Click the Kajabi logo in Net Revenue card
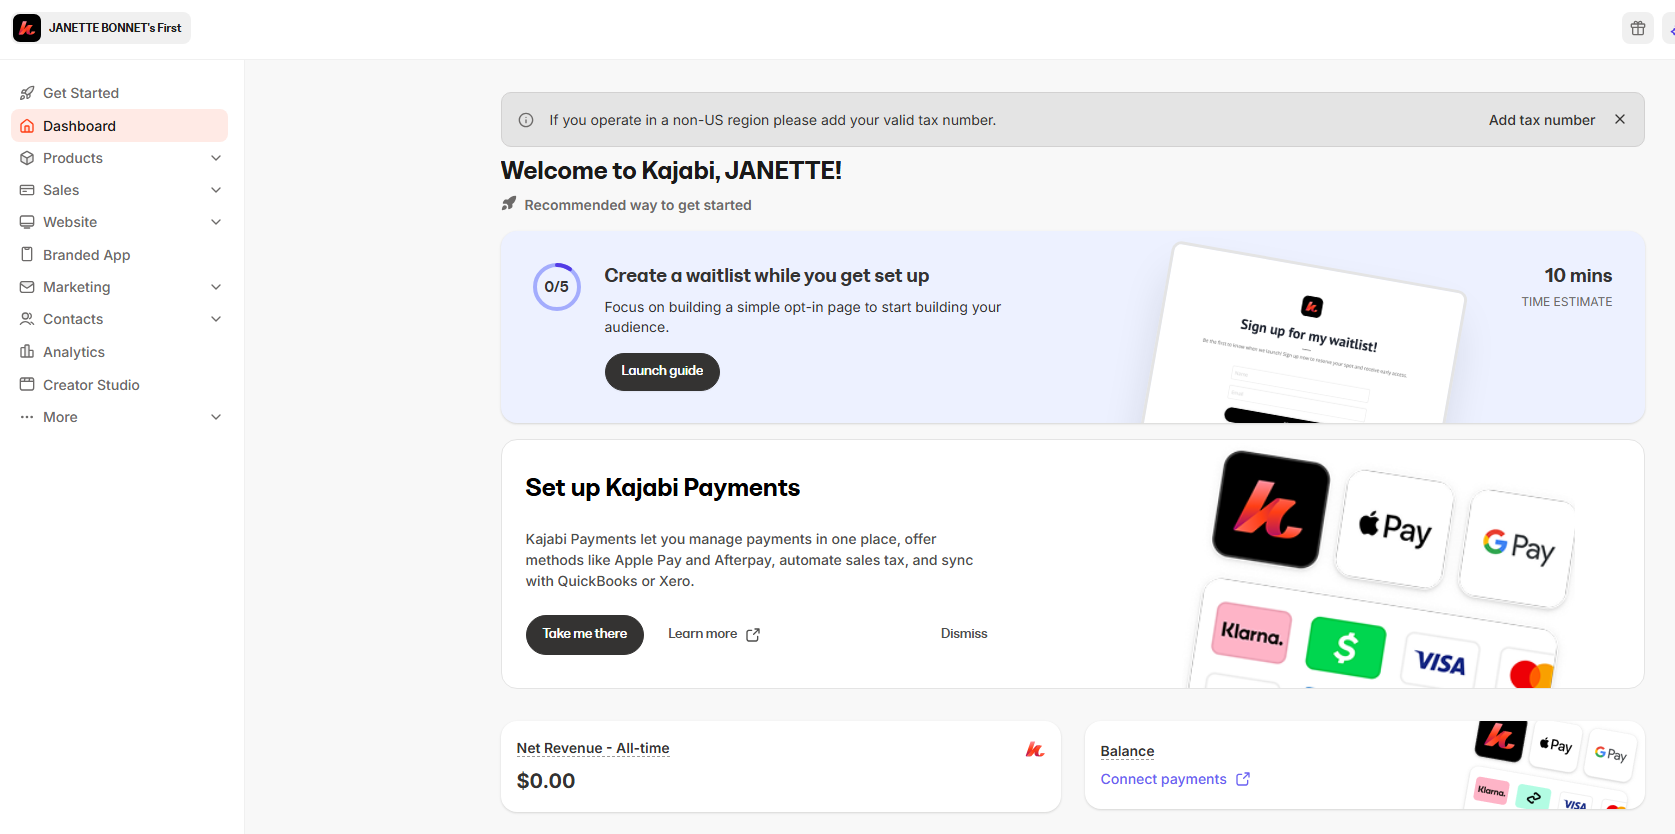Screen dimensions: 1675x834 click(x=1035, y=749)
